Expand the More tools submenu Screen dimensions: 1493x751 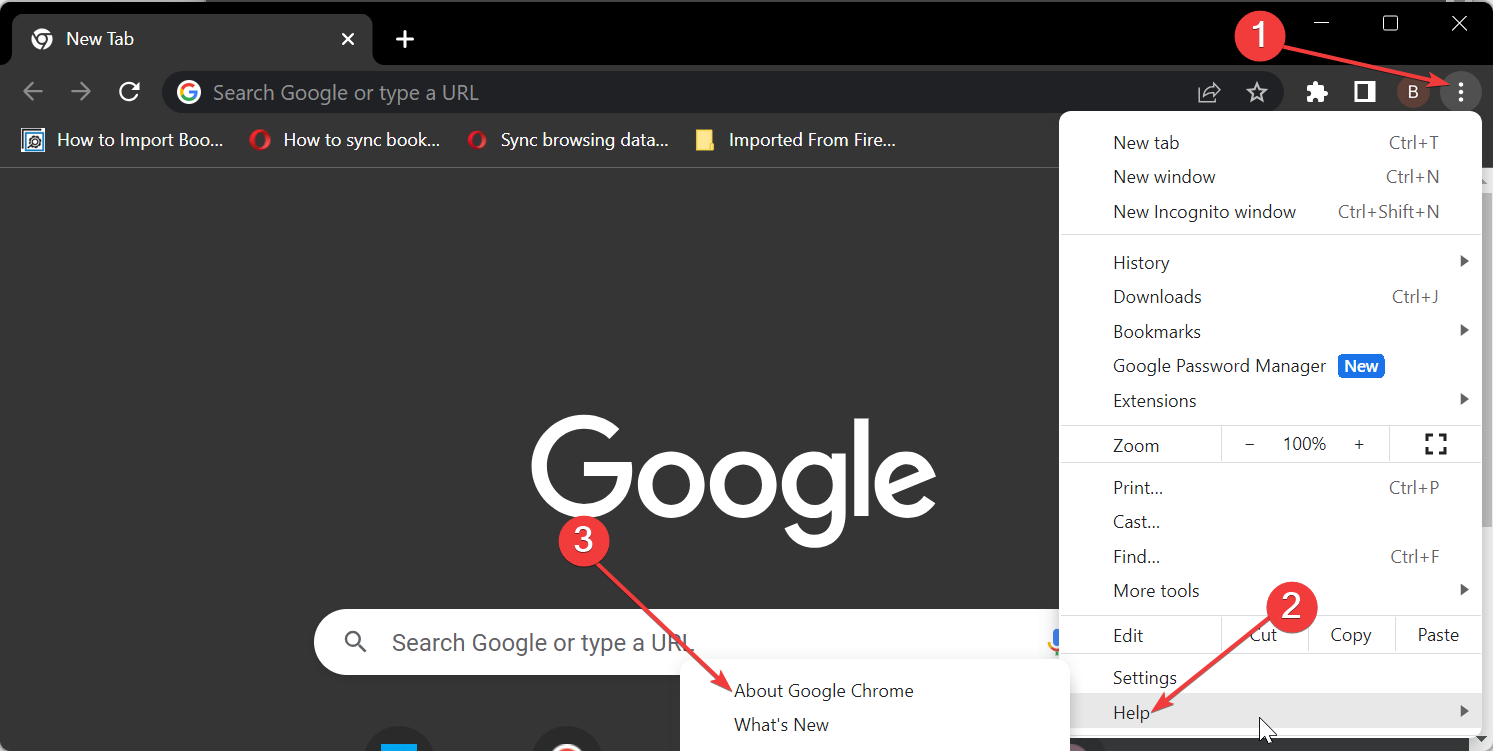1270,591
